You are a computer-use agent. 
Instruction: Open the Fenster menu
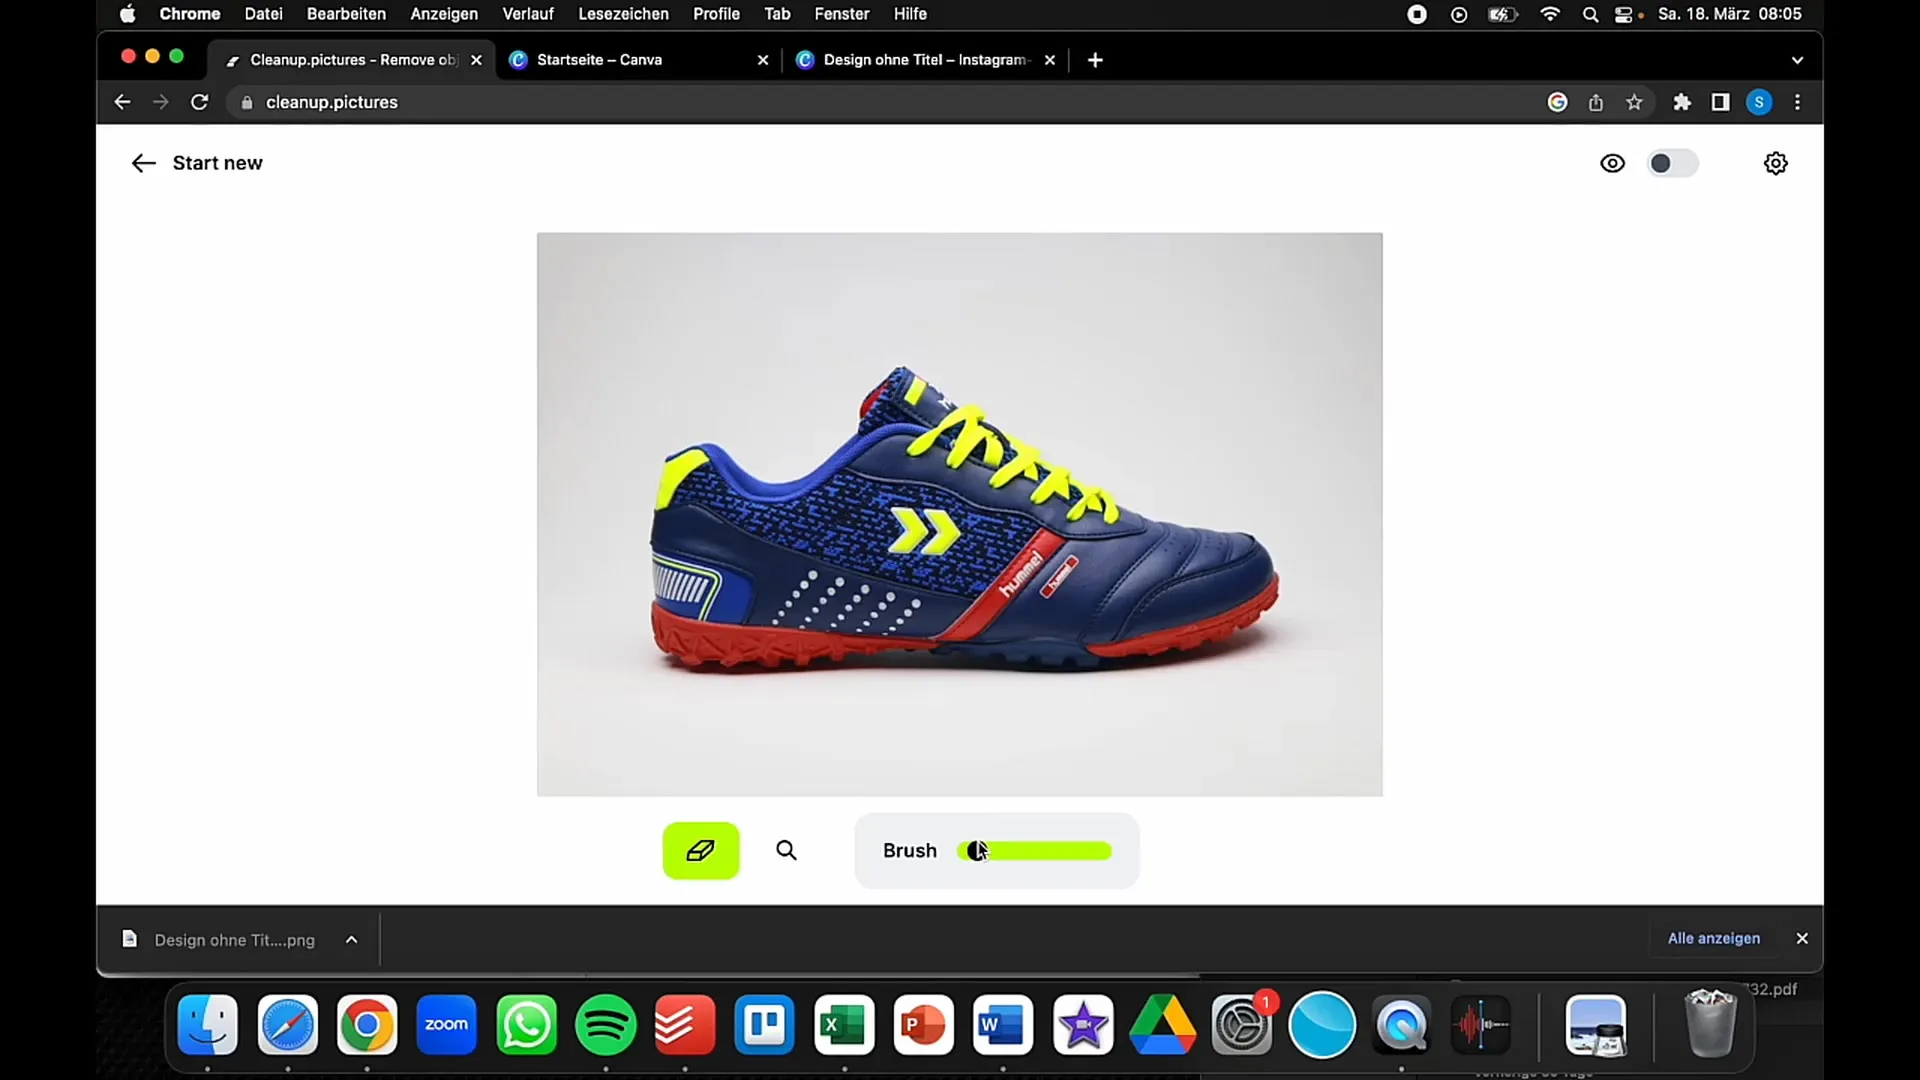click(x=841, y=14)
